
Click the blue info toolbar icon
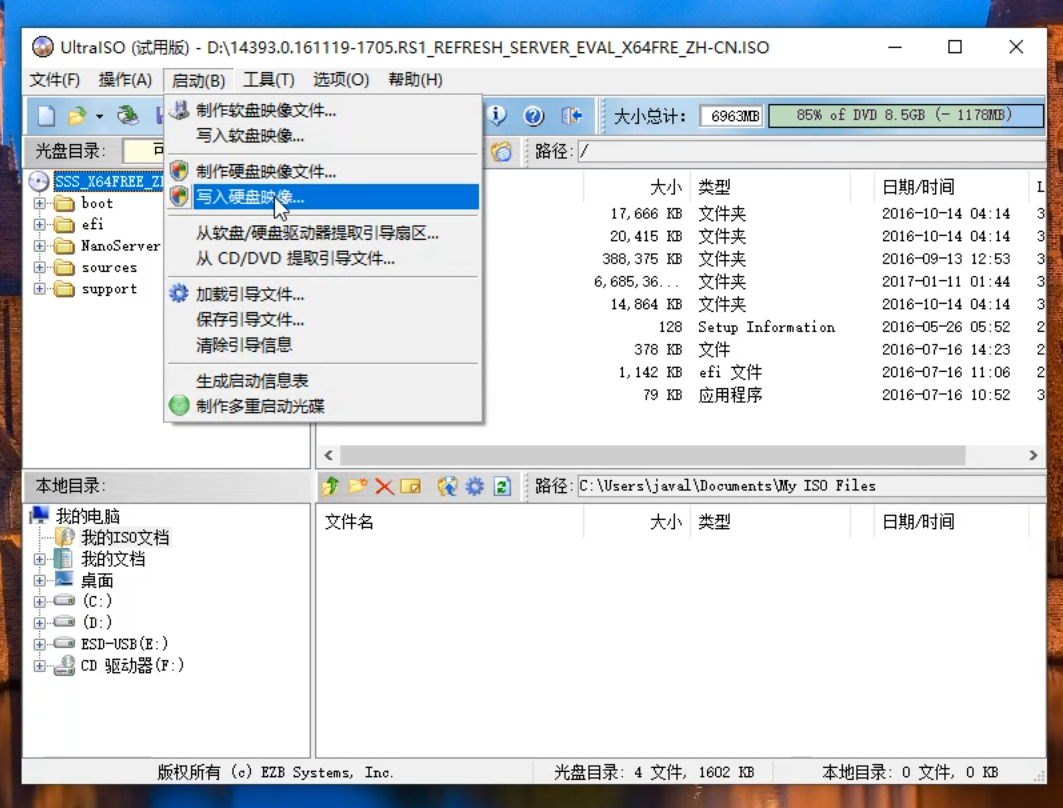tap(497, 116)
